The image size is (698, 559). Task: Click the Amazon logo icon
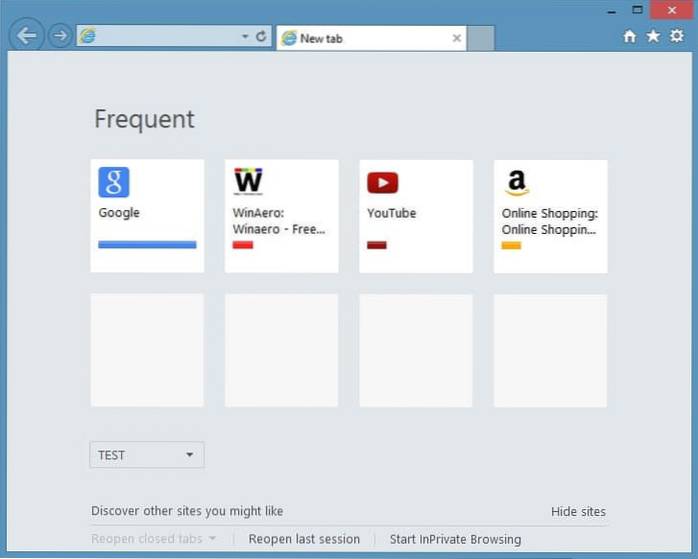click(x=516, y=182)
